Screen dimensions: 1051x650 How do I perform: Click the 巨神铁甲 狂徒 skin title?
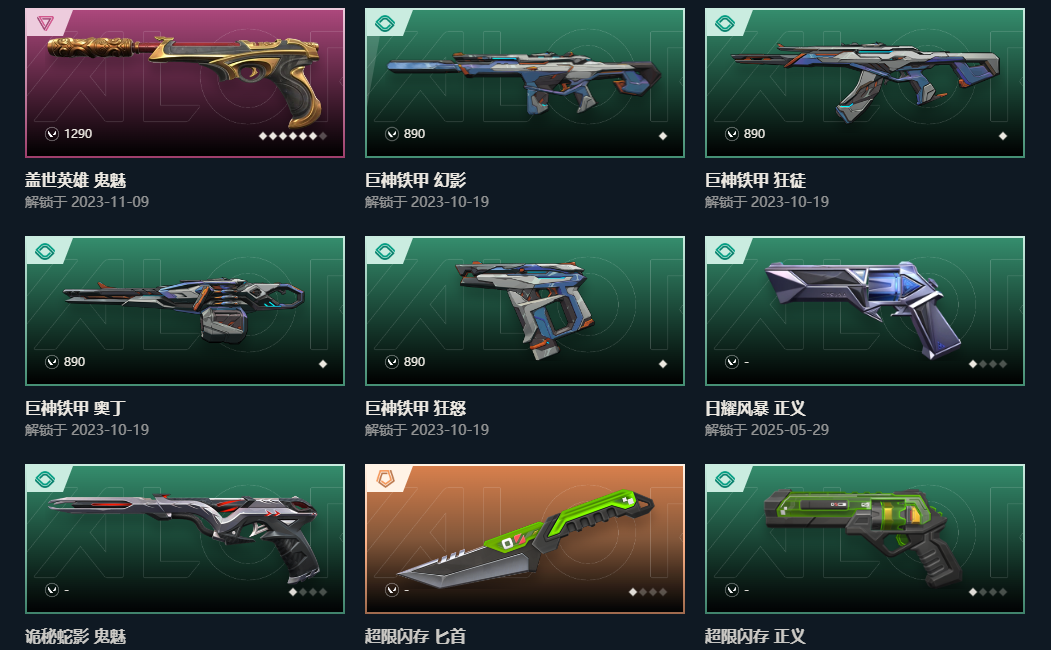(755, 180)
